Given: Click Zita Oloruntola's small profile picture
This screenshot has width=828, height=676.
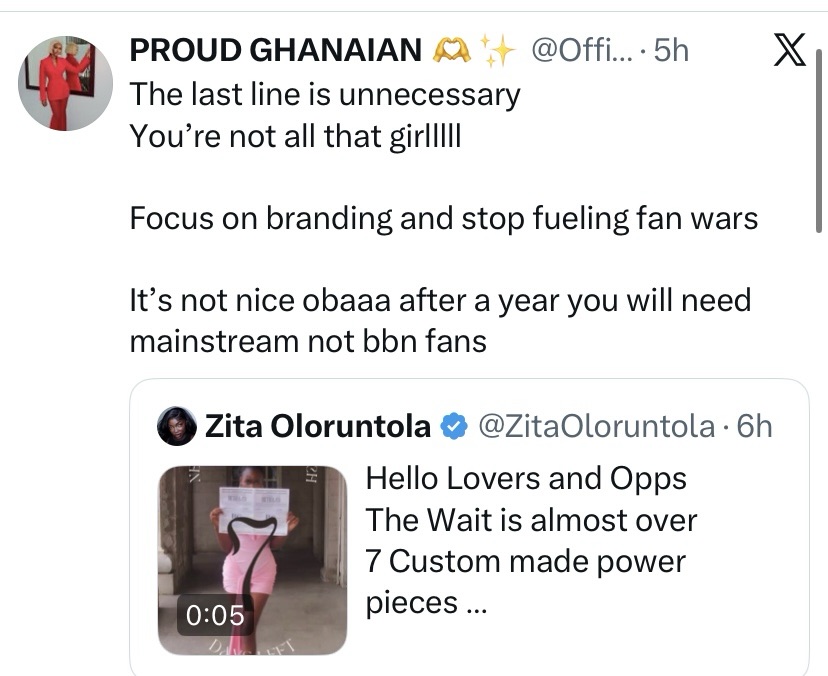Looking at the screenshot, I should [x=177, y=427].
